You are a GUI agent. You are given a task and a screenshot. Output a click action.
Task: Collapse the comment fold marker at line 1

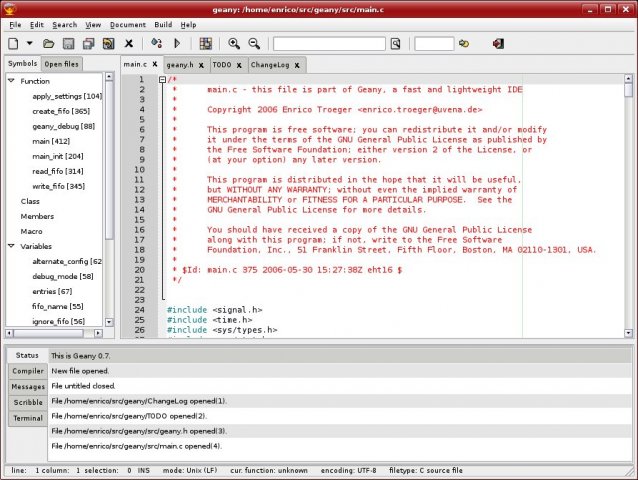click(162, 79)
